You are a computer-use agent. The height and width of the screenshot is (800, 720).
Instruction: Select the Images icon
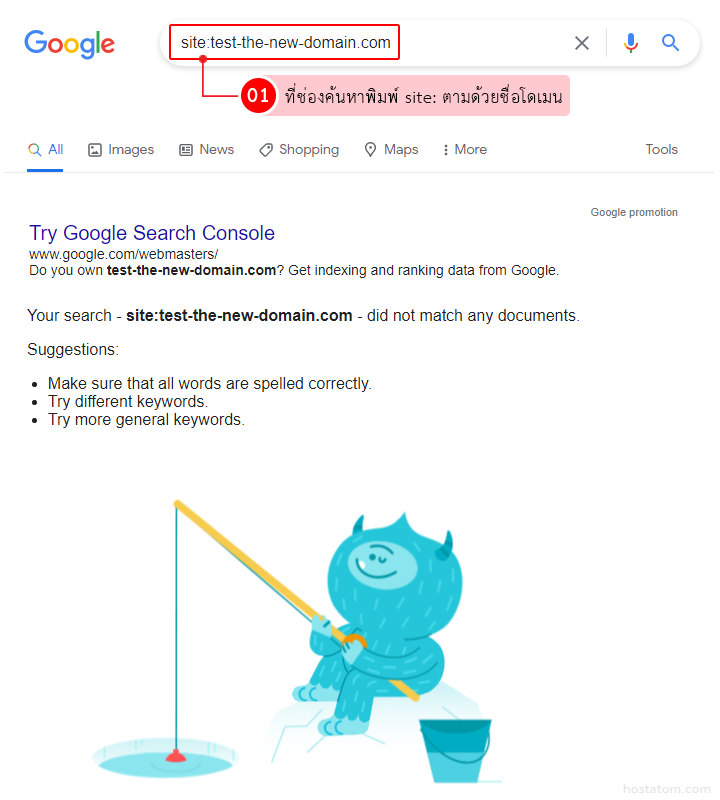(95, 149)
